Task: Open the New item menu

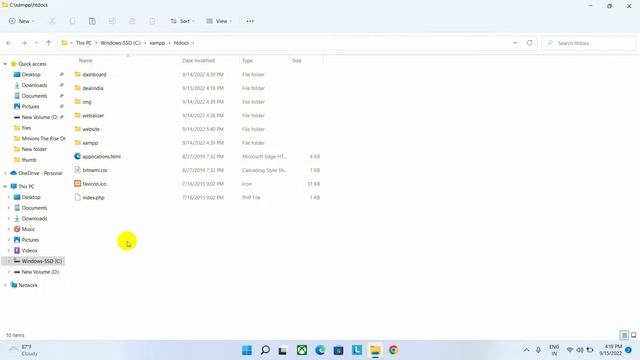Action: tap(22, 21)
